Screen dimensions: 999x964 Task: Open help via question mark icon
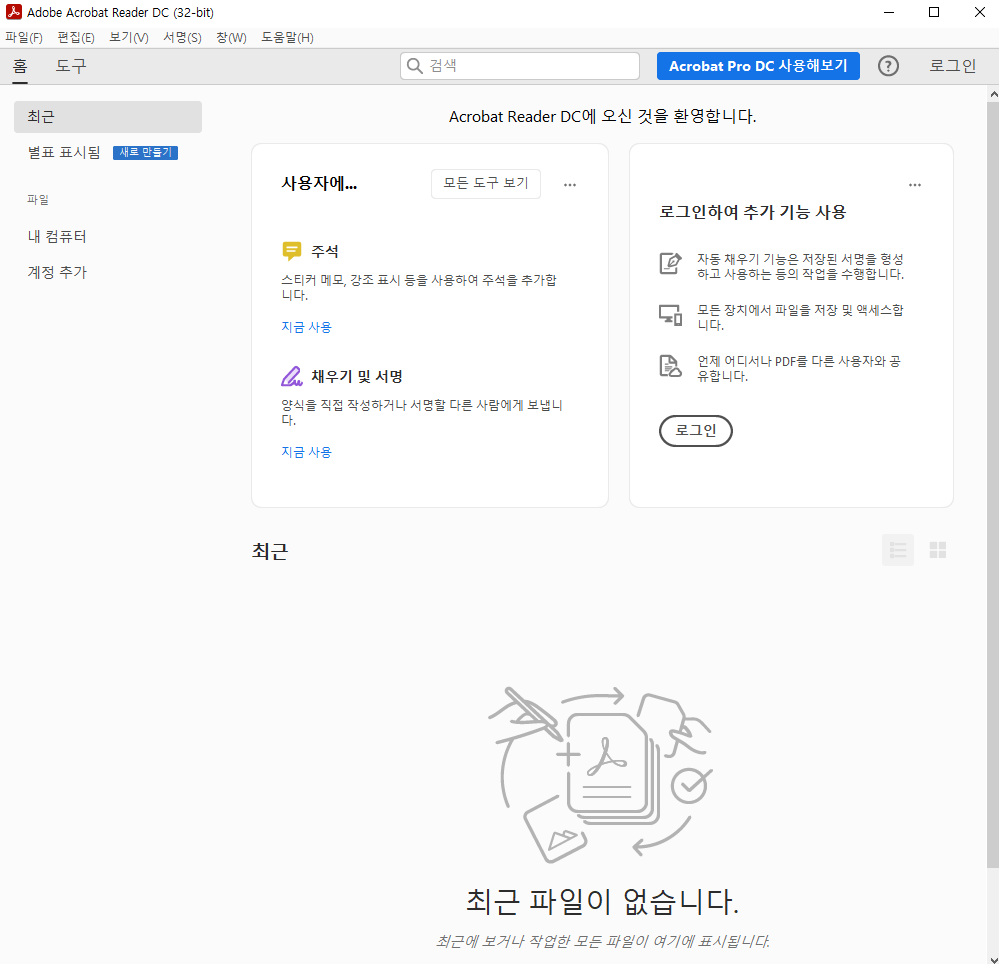tap(888, 66)
